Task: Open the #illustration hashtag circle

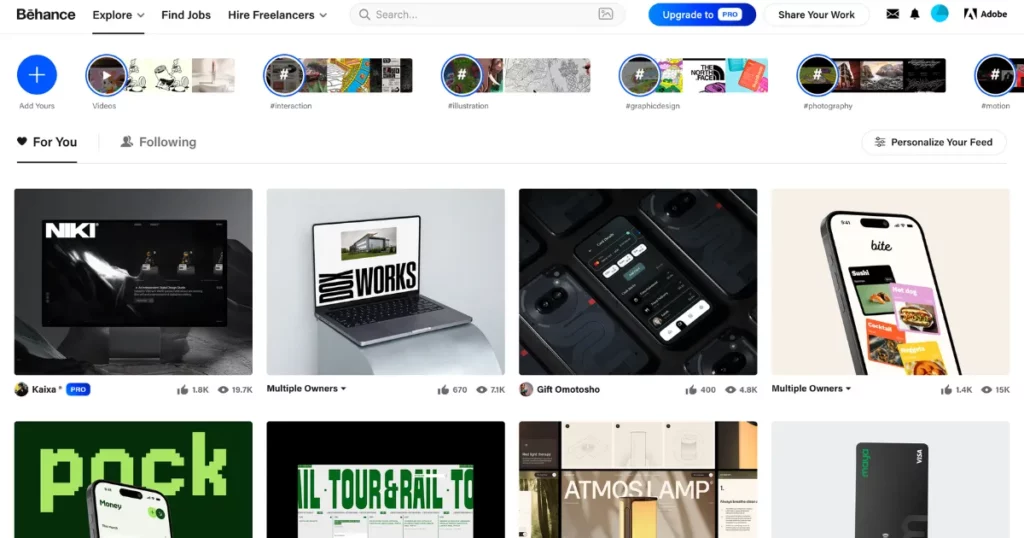Action: [x=461, y=75]
